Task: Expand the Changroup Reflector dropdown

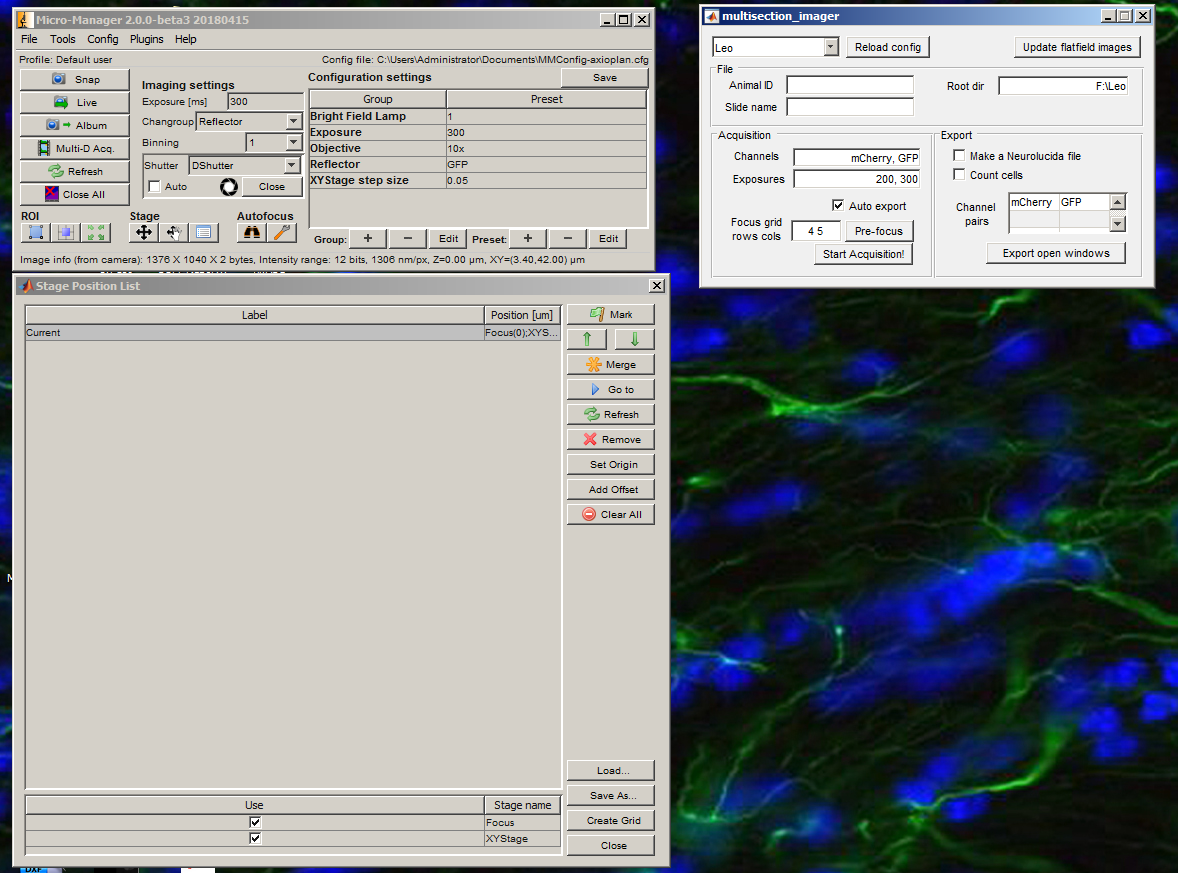Action: point(294,122)
